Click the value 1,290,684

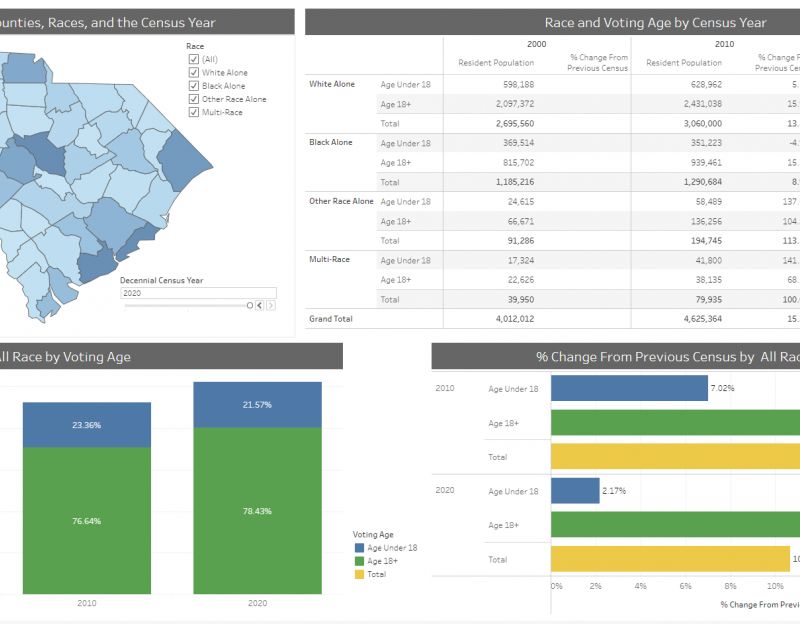point(703,182)
